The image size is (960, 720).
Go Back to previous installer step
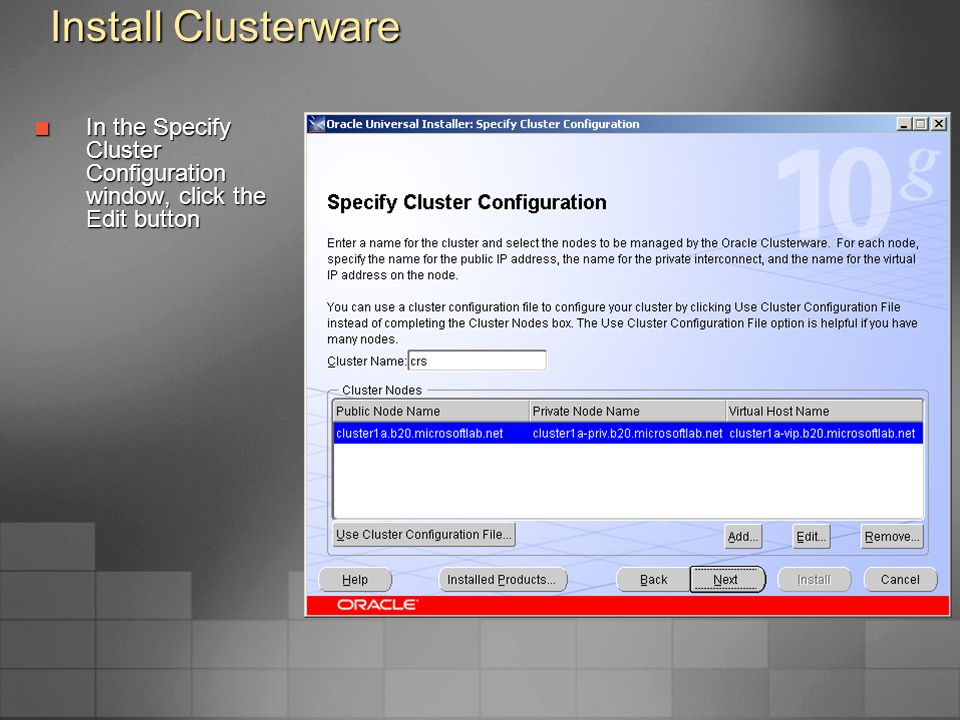653,579
